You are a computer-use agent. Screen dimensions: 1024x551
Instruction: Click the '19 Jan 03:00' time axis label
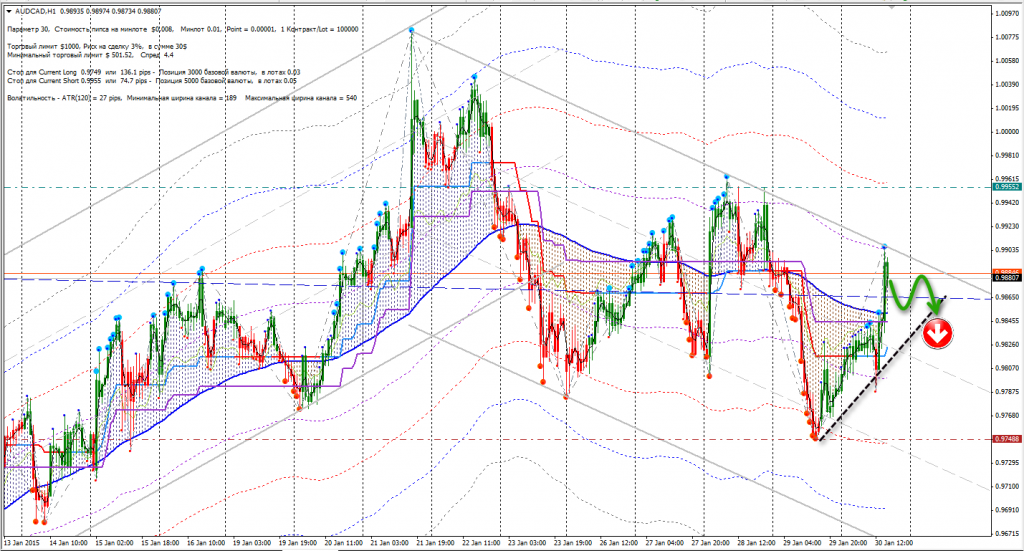click(x=252, y=543)
